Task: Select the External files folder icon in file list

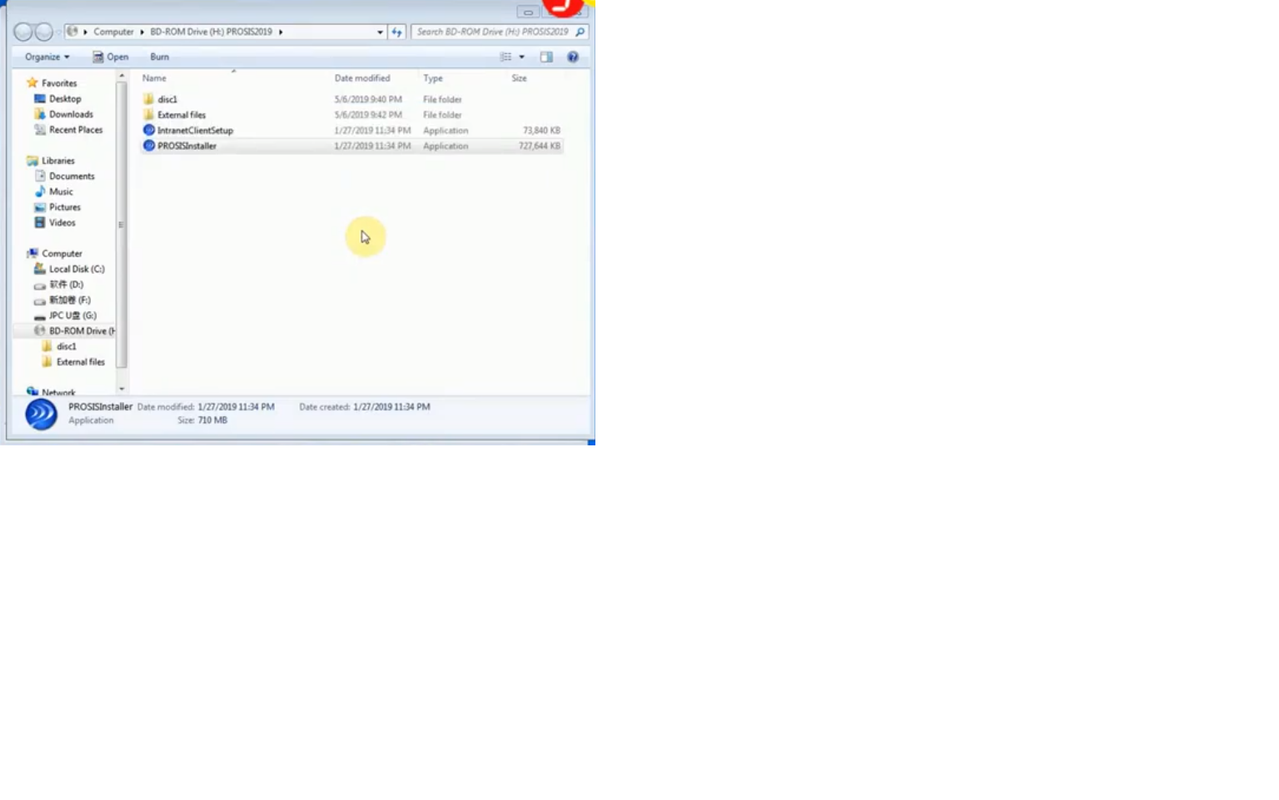Action: point(149,115)
